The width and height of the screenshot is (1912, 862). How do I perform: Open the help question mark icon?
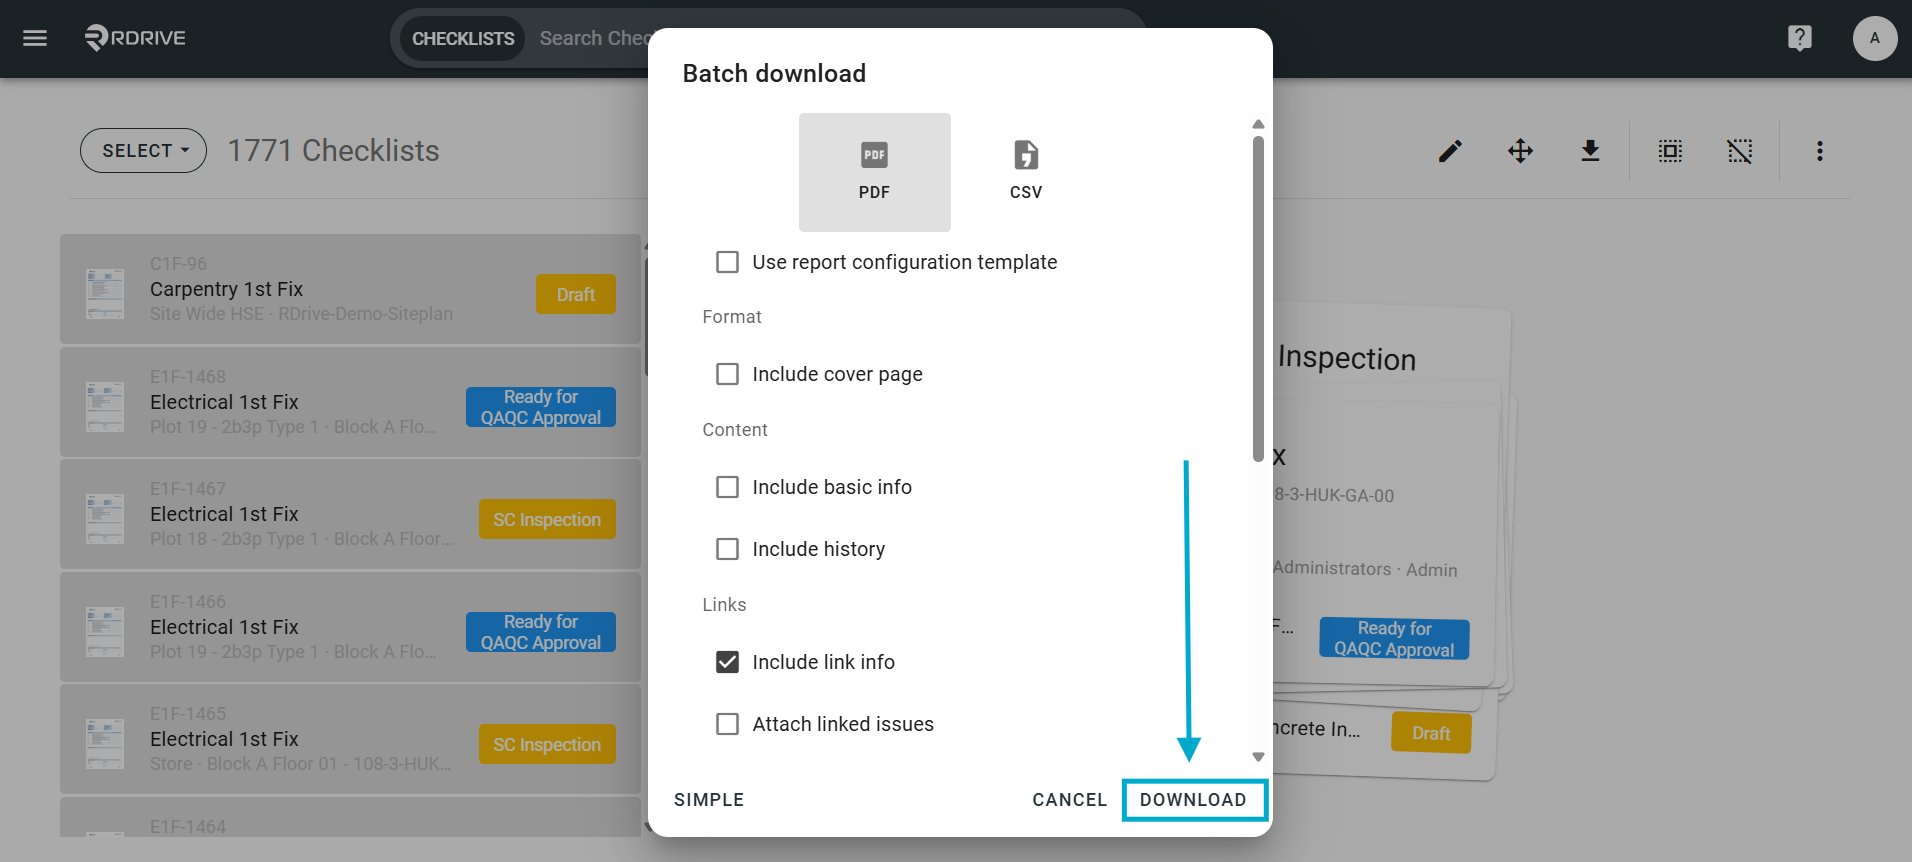(x=1799, y=38)
